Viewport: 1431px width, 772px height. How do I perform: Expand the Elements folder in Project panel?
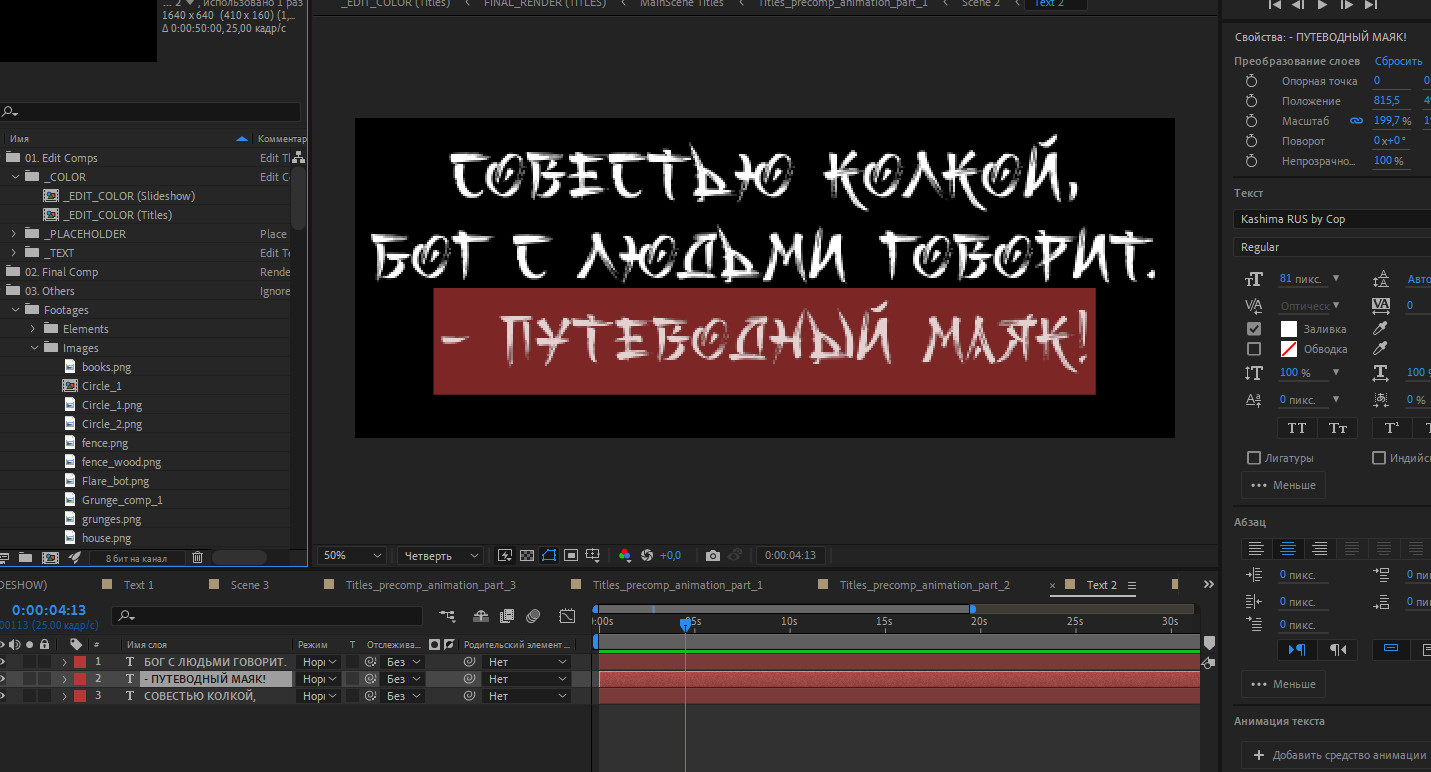(x=32, y=329)
